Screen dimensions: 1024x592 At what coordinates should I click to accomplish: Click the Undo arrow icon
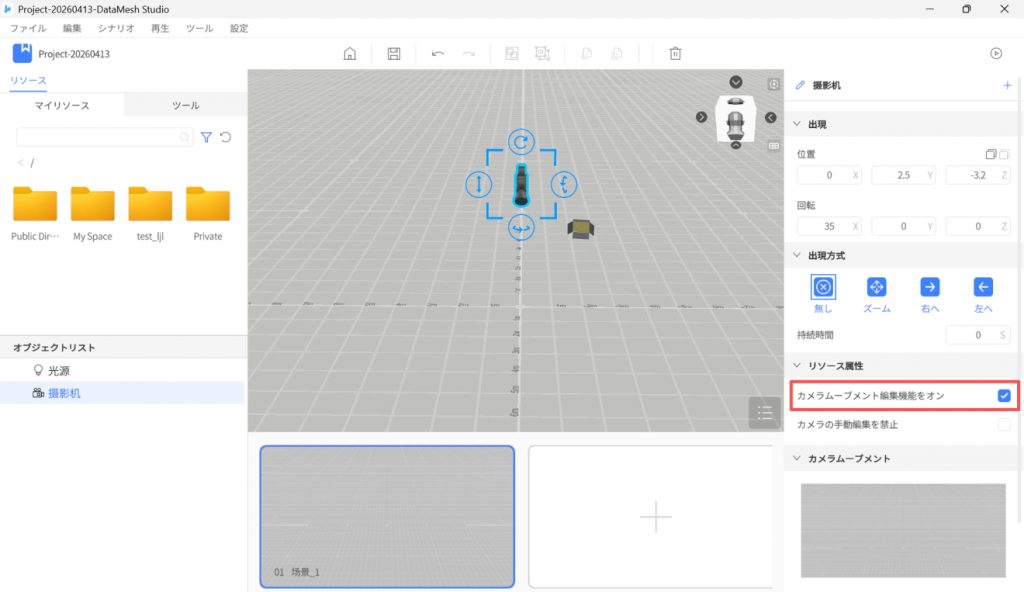(438, 54)
